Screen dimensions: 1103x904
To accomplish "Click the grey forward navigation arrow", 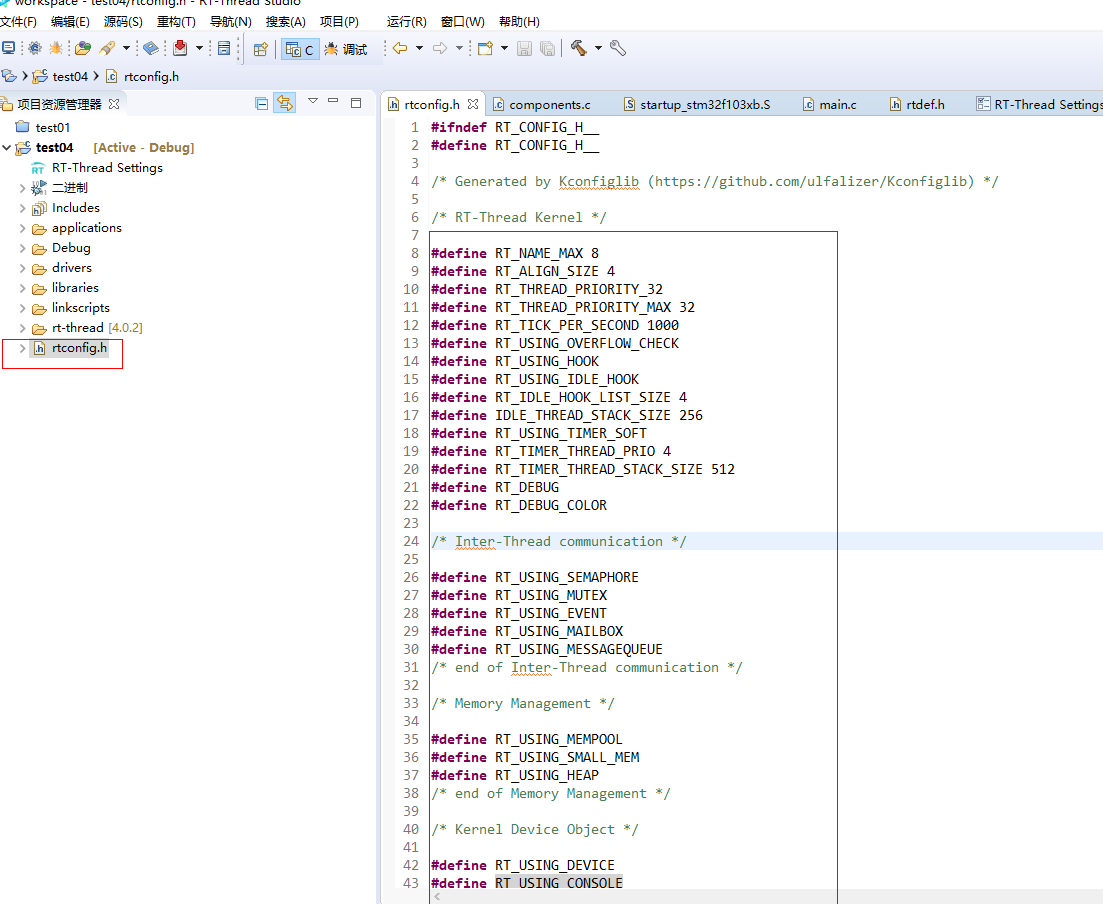I will click(x=440, y=48).
